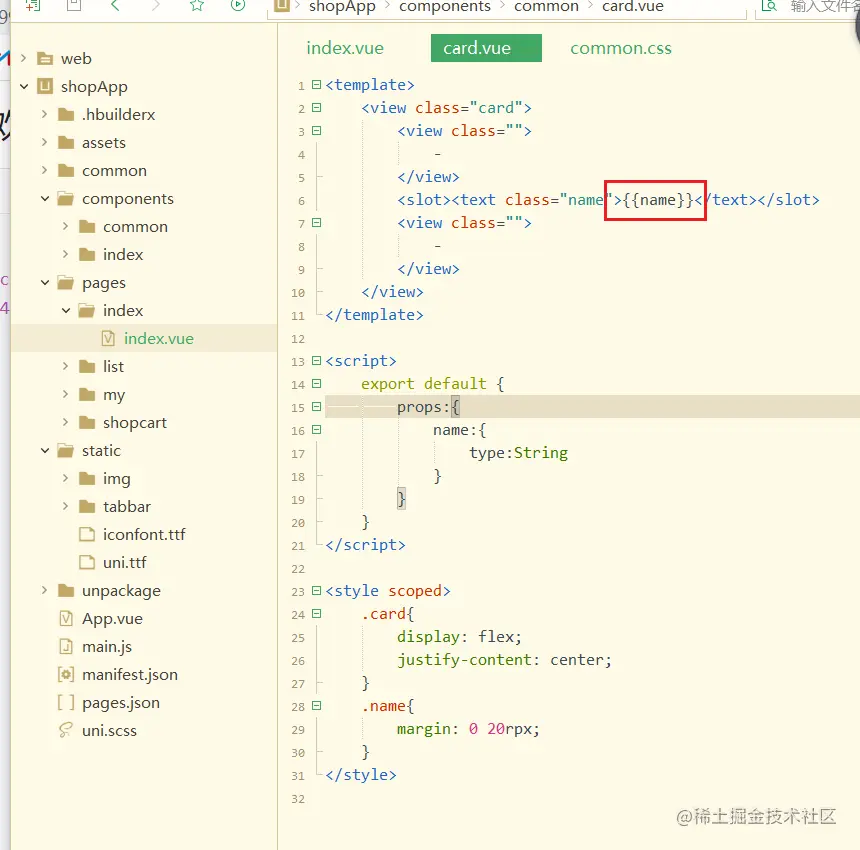
Task: Click the pages.json bracket file icon
Action: click(x=66, y=702)
